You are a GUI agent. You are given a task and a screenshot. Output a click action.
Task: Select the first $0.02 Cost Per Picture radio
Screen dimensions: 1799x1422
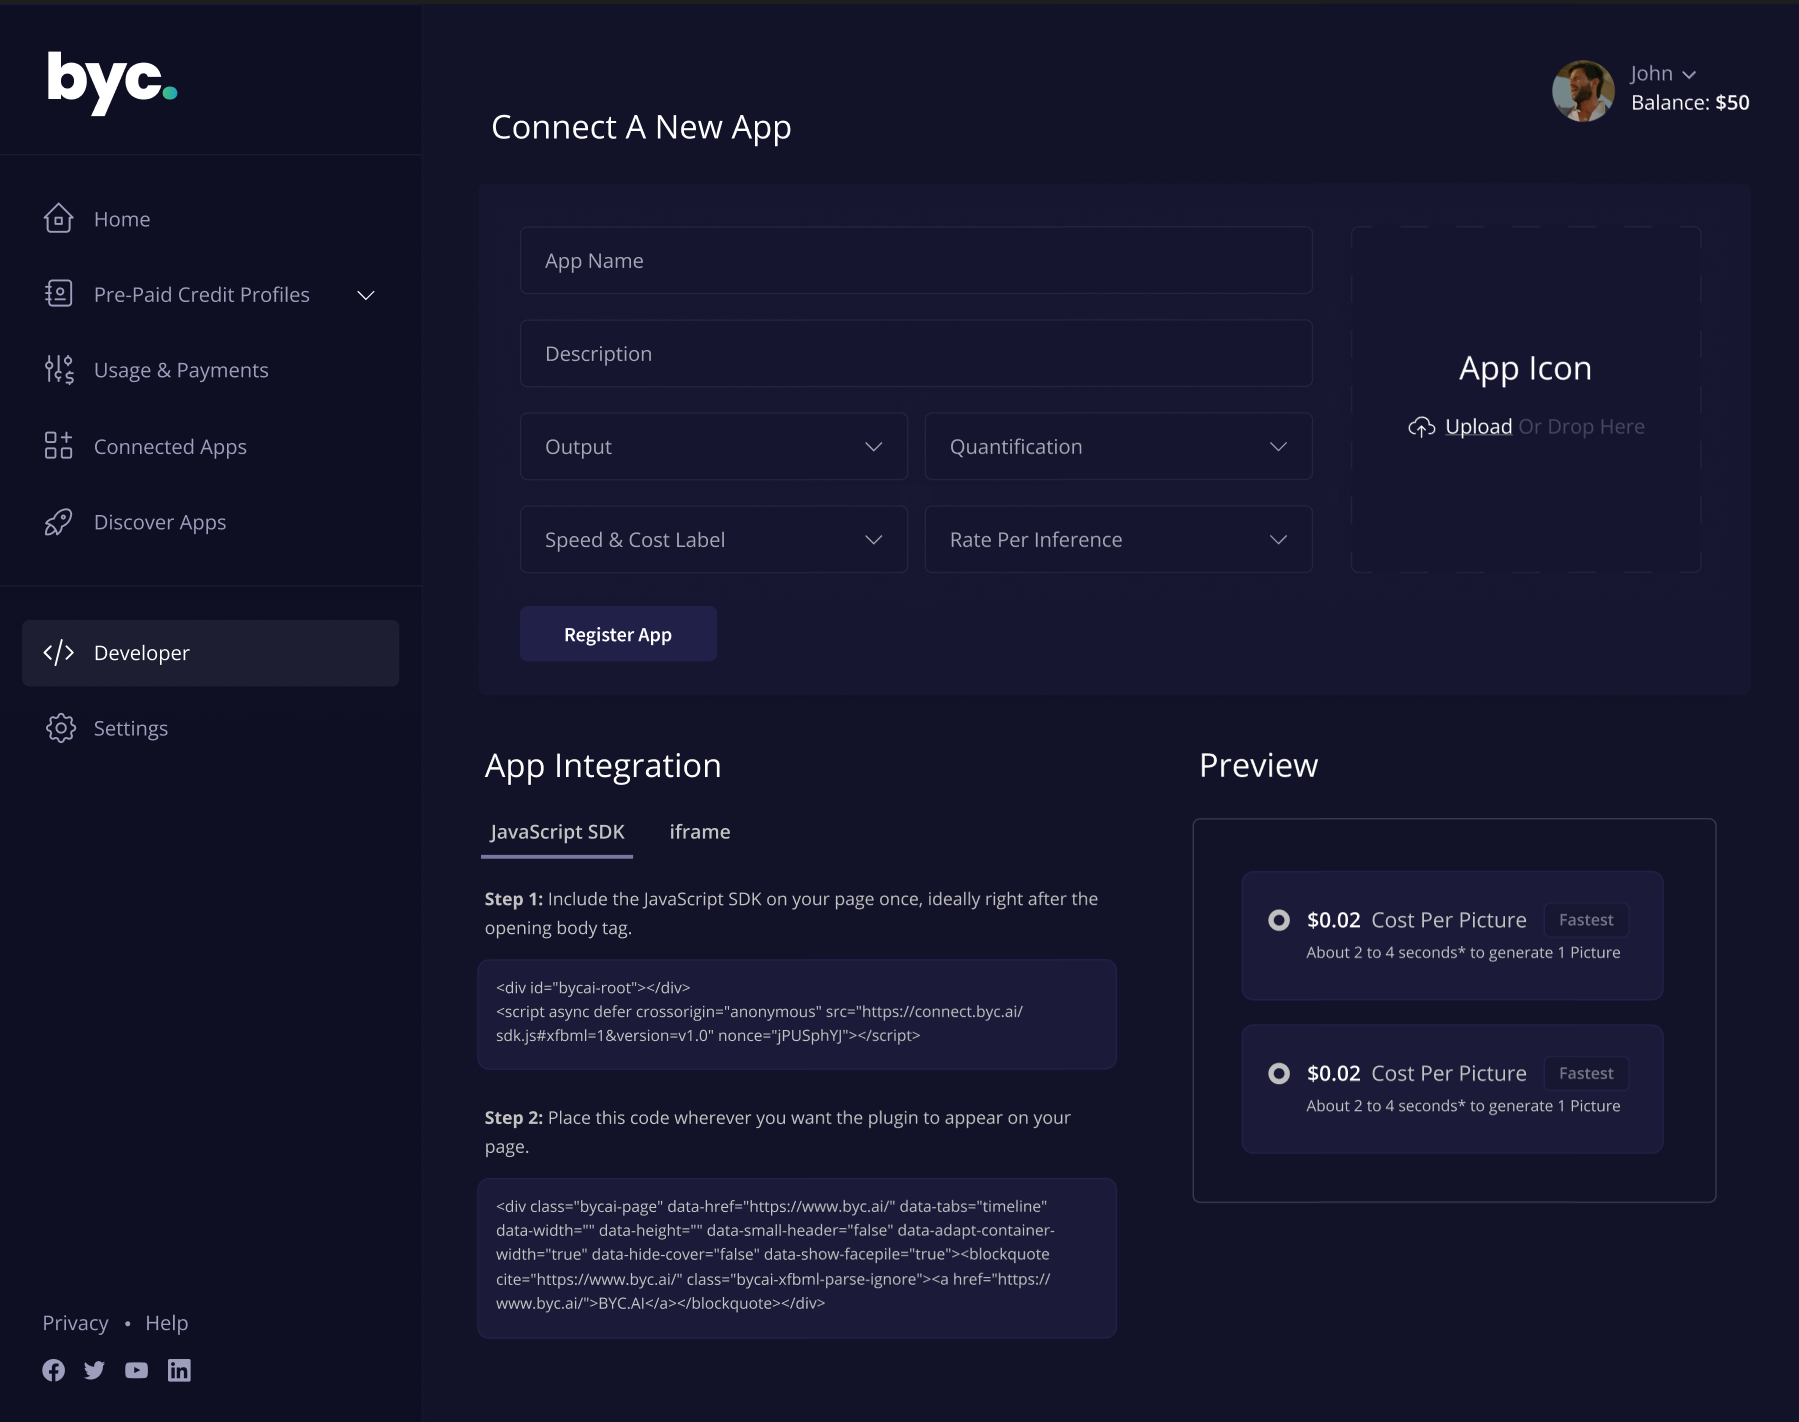(1279, 920)
